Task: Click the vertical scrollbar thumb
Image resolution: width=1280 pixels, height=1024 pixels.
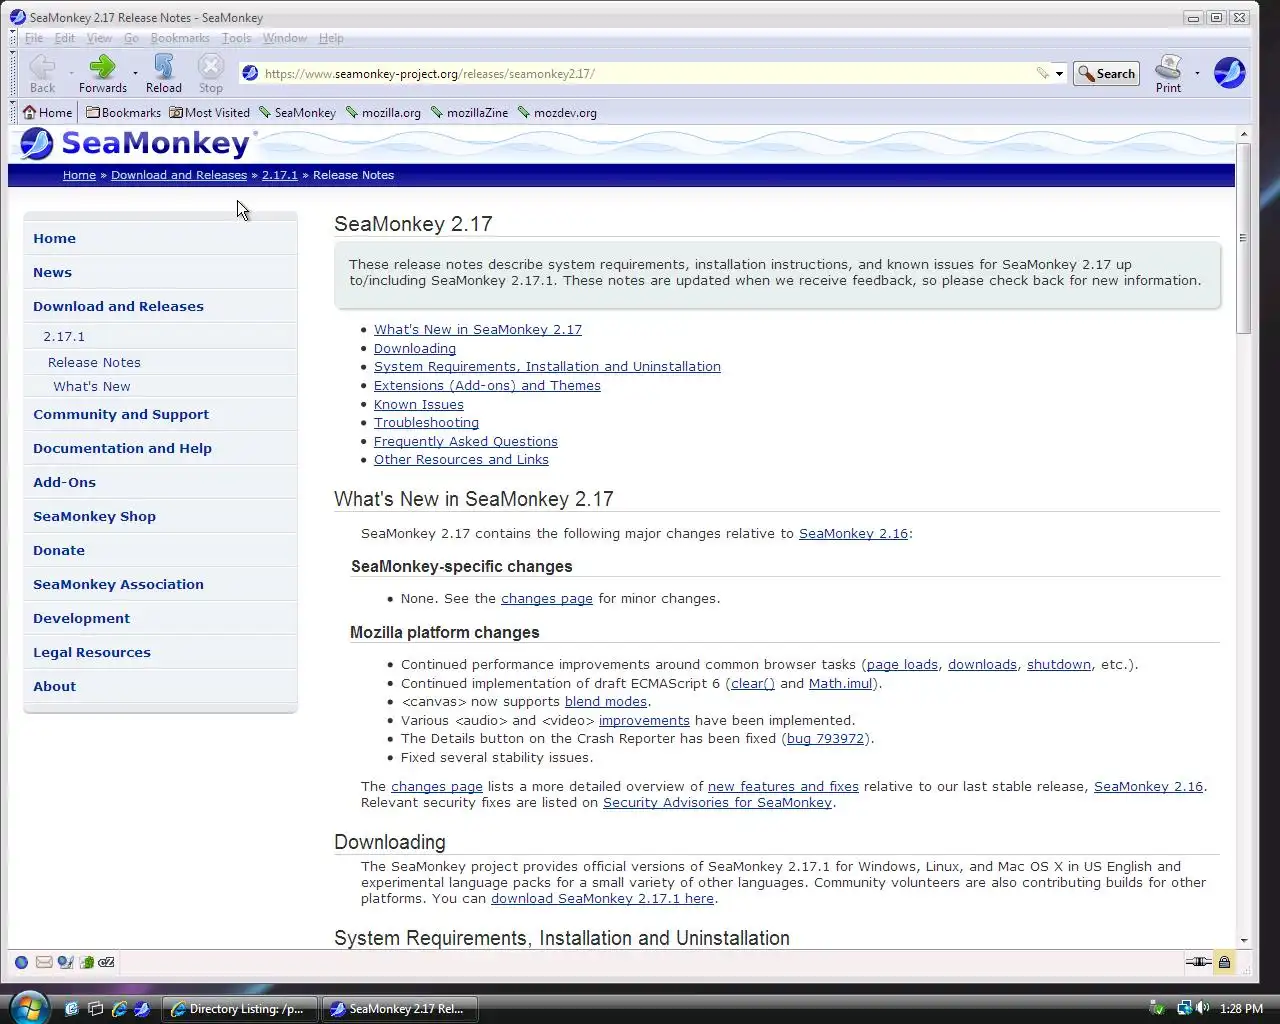Action: coord(1243,238)
